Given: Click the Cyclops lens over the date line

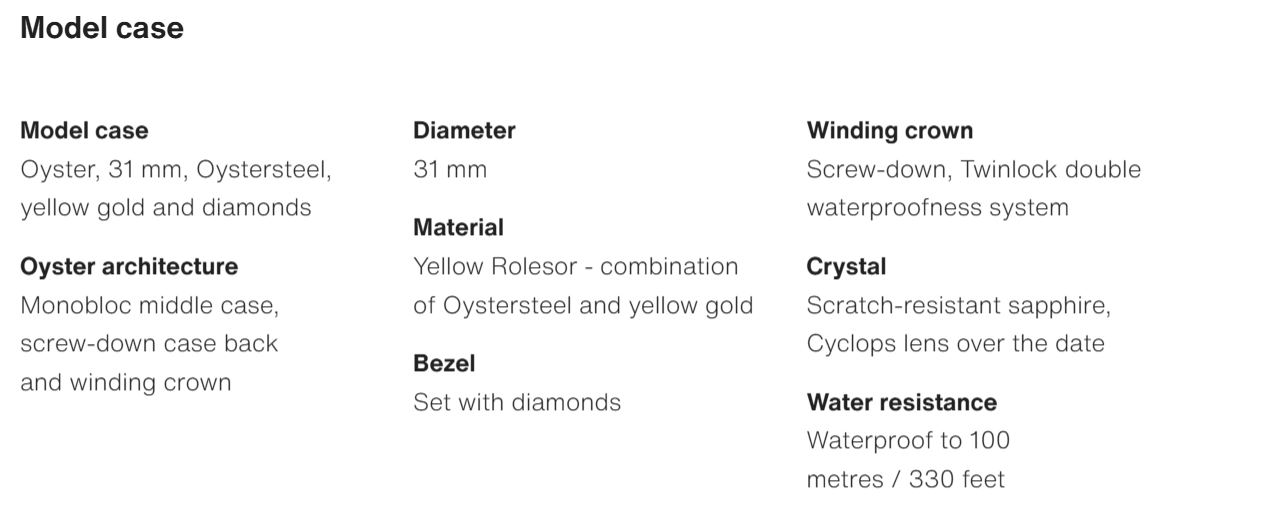Looking at the screenshot, I should click(955, 344).
